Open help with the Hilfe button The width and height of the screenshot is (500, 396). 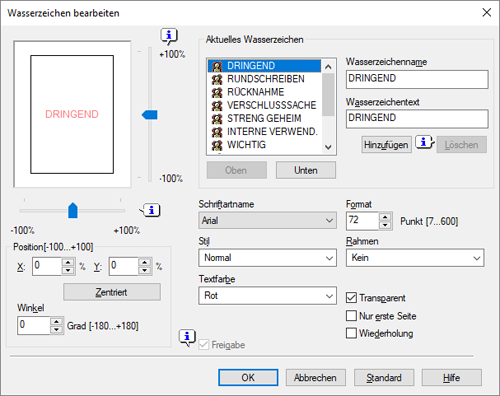452,378
